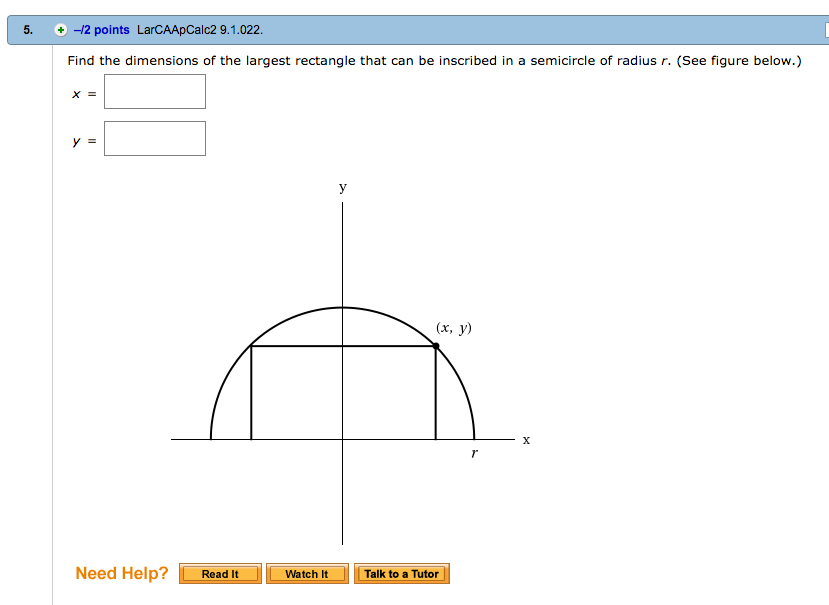
Task: Click the radius label r below the x-axis
Action: [x=474, y=454]
